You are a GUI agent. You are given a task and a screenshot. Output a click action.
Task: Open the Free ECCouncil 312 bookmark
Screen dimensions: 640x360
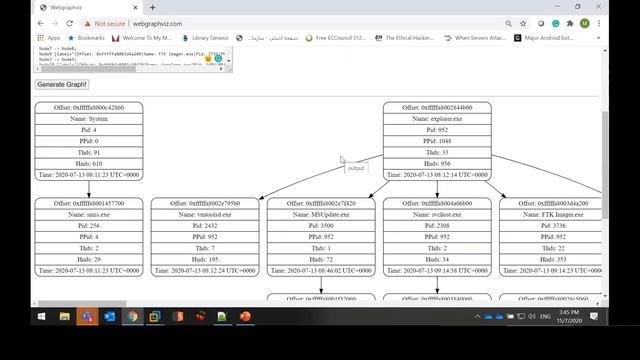tap(336, 38)
